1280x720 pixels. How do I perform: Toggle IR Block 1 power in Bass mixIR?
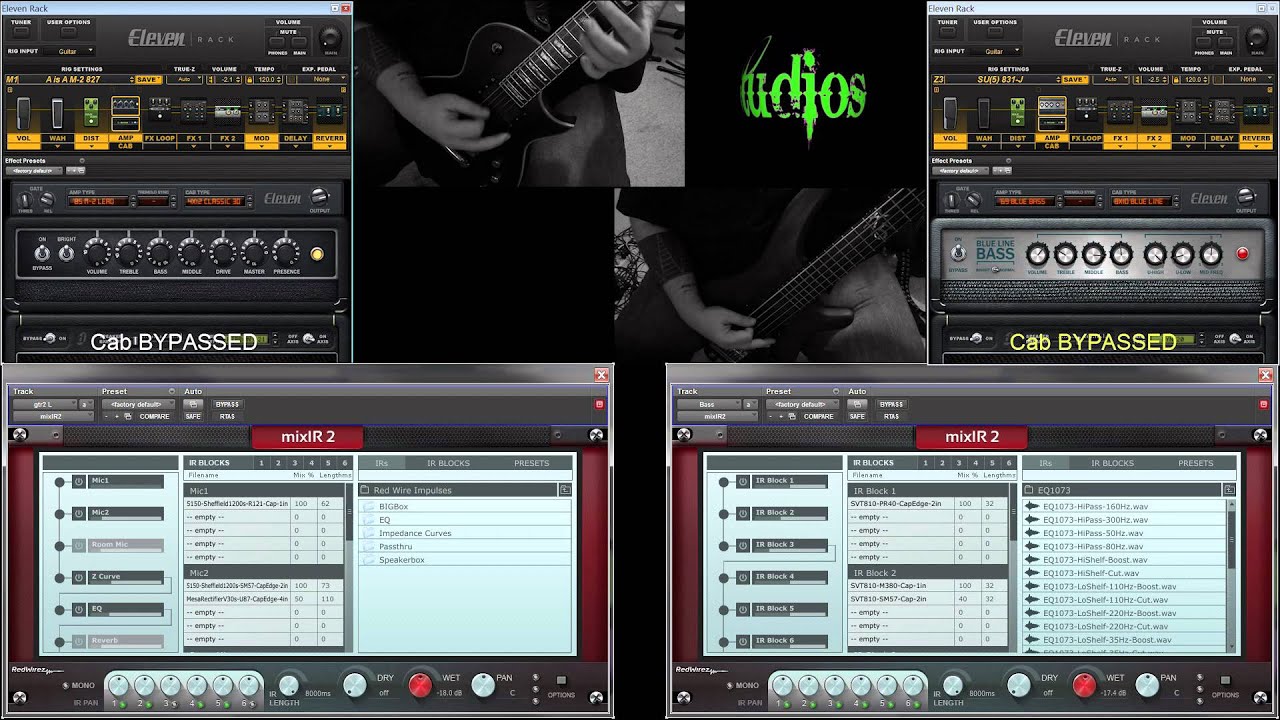pos(743,482)
